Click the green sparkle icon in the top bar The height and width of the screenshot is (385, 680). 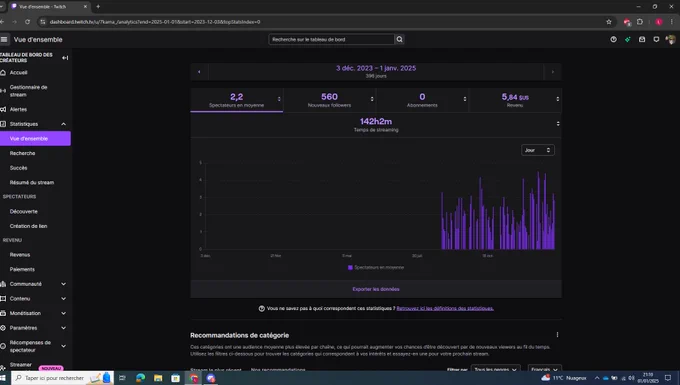click(628, 39)
